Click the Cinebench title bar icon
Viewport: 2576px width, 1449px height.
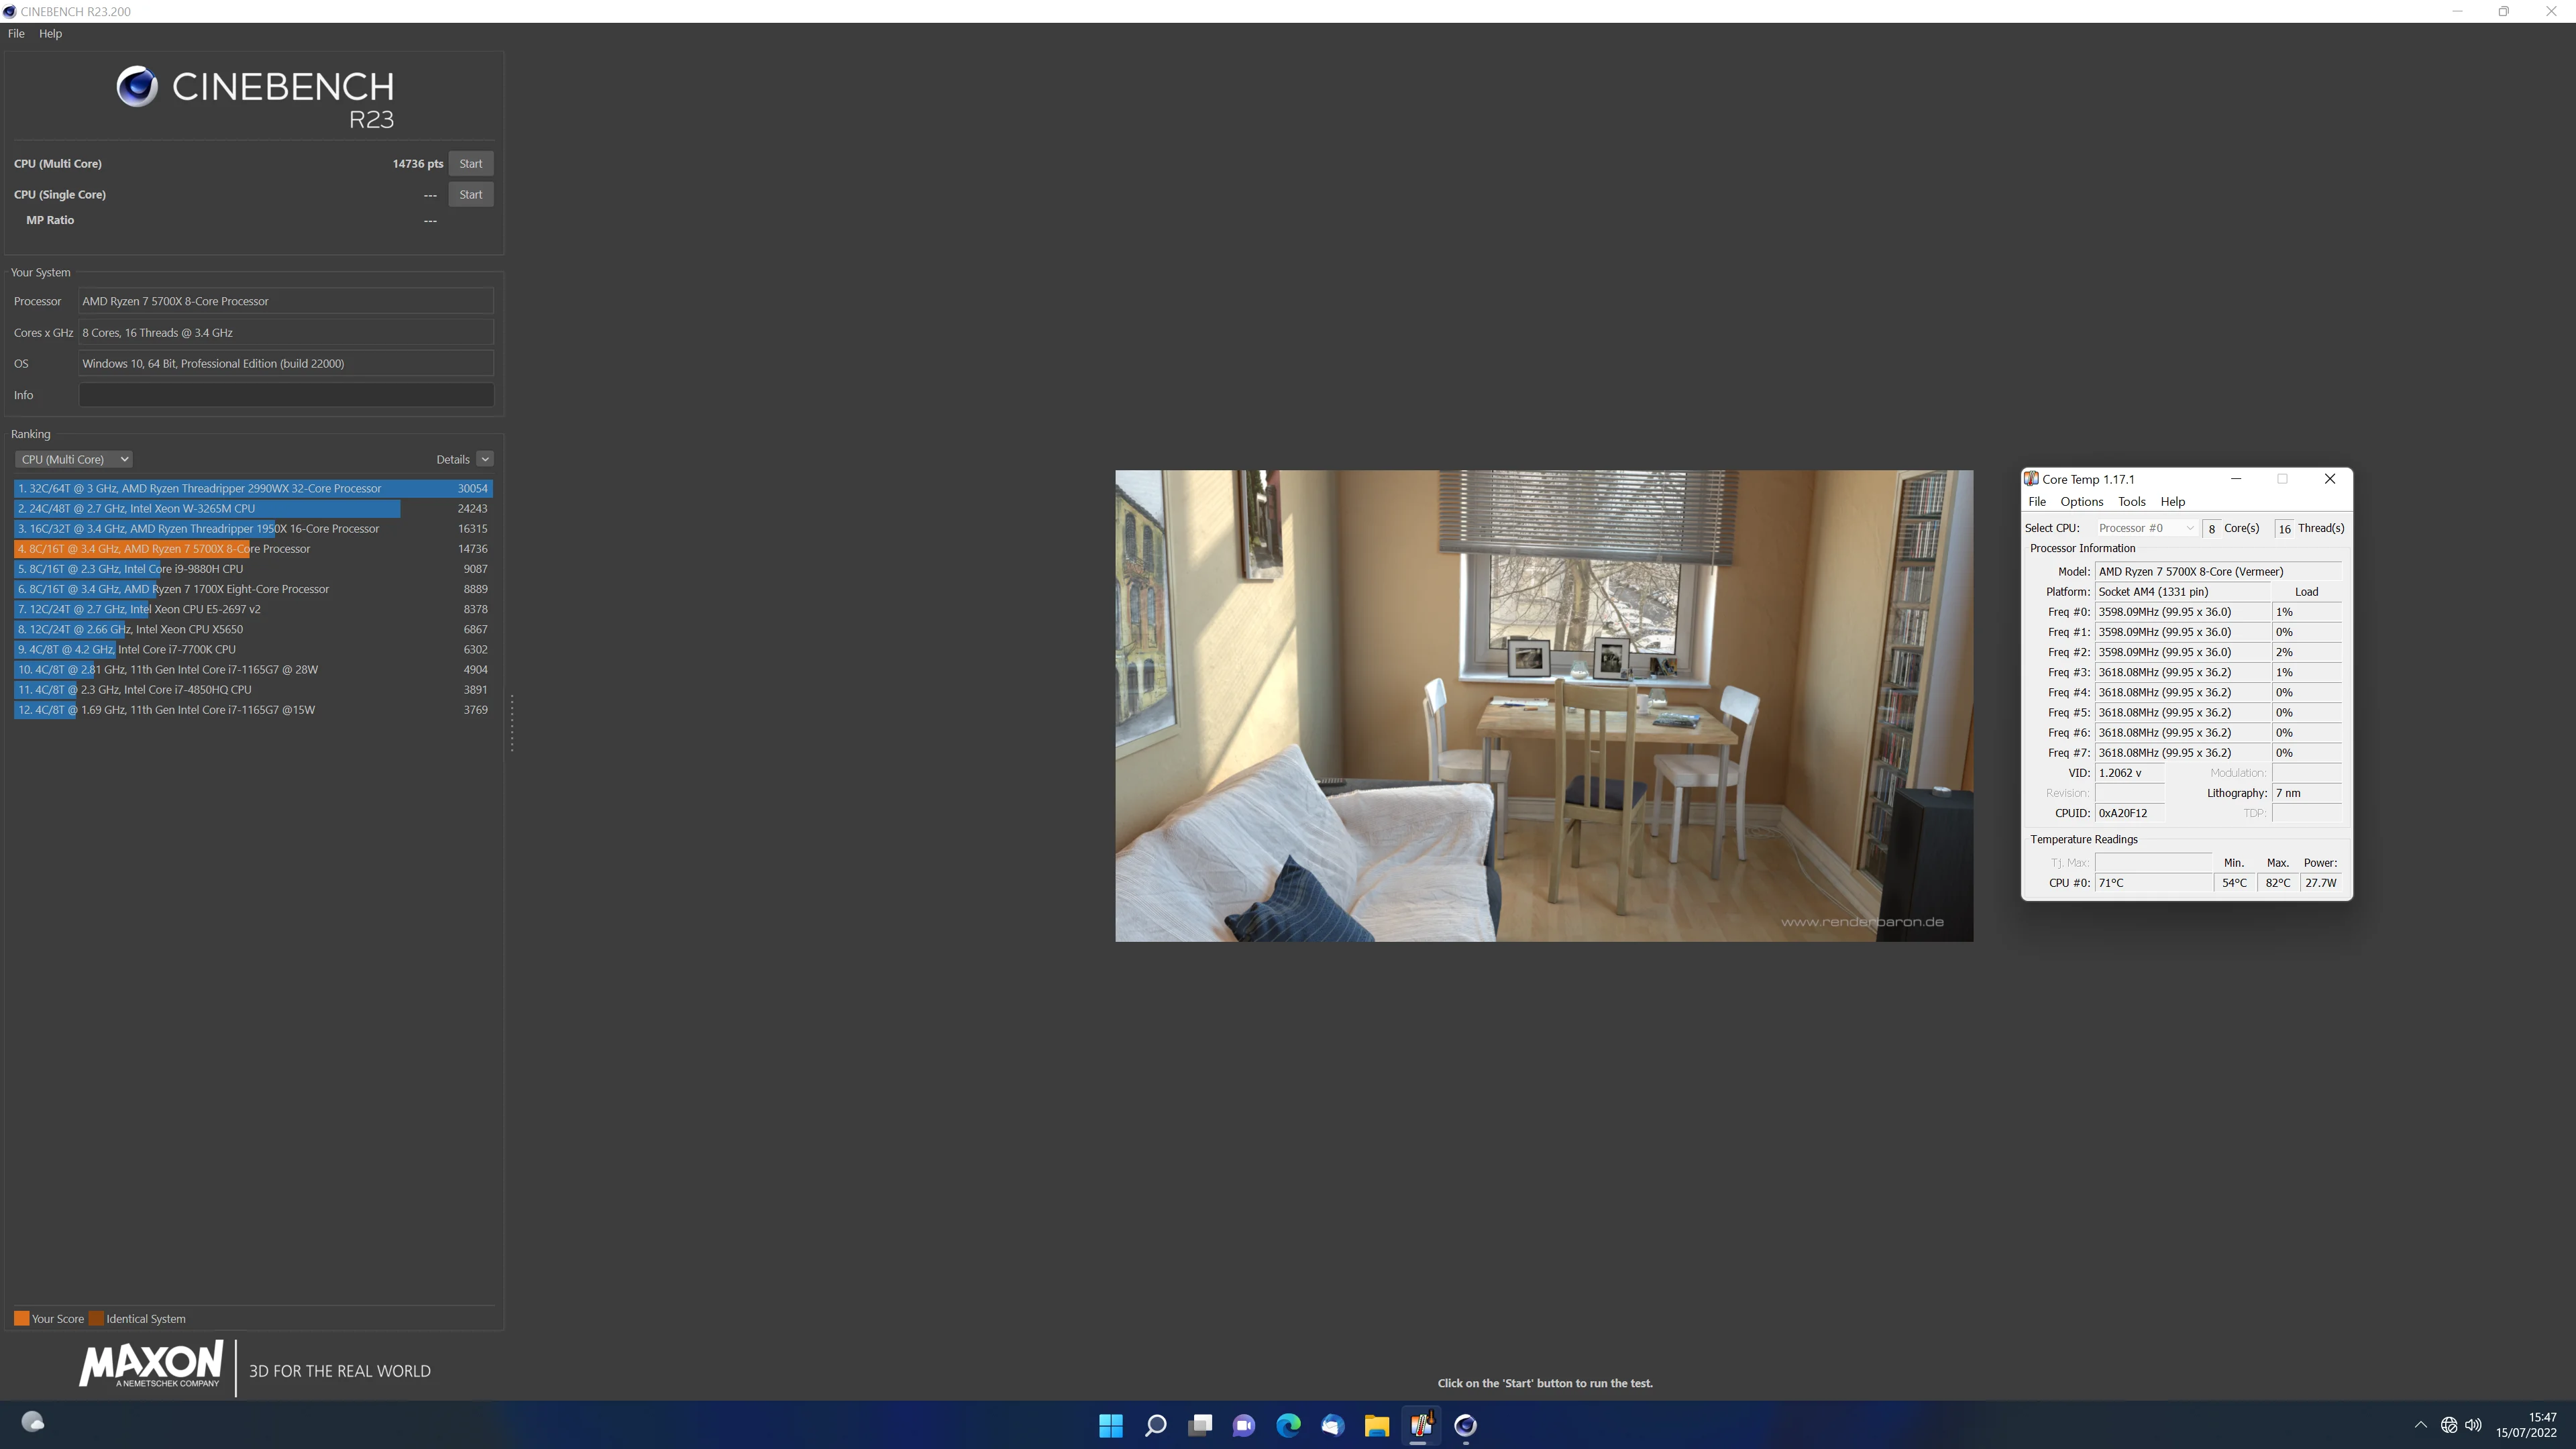click(9, 11)
